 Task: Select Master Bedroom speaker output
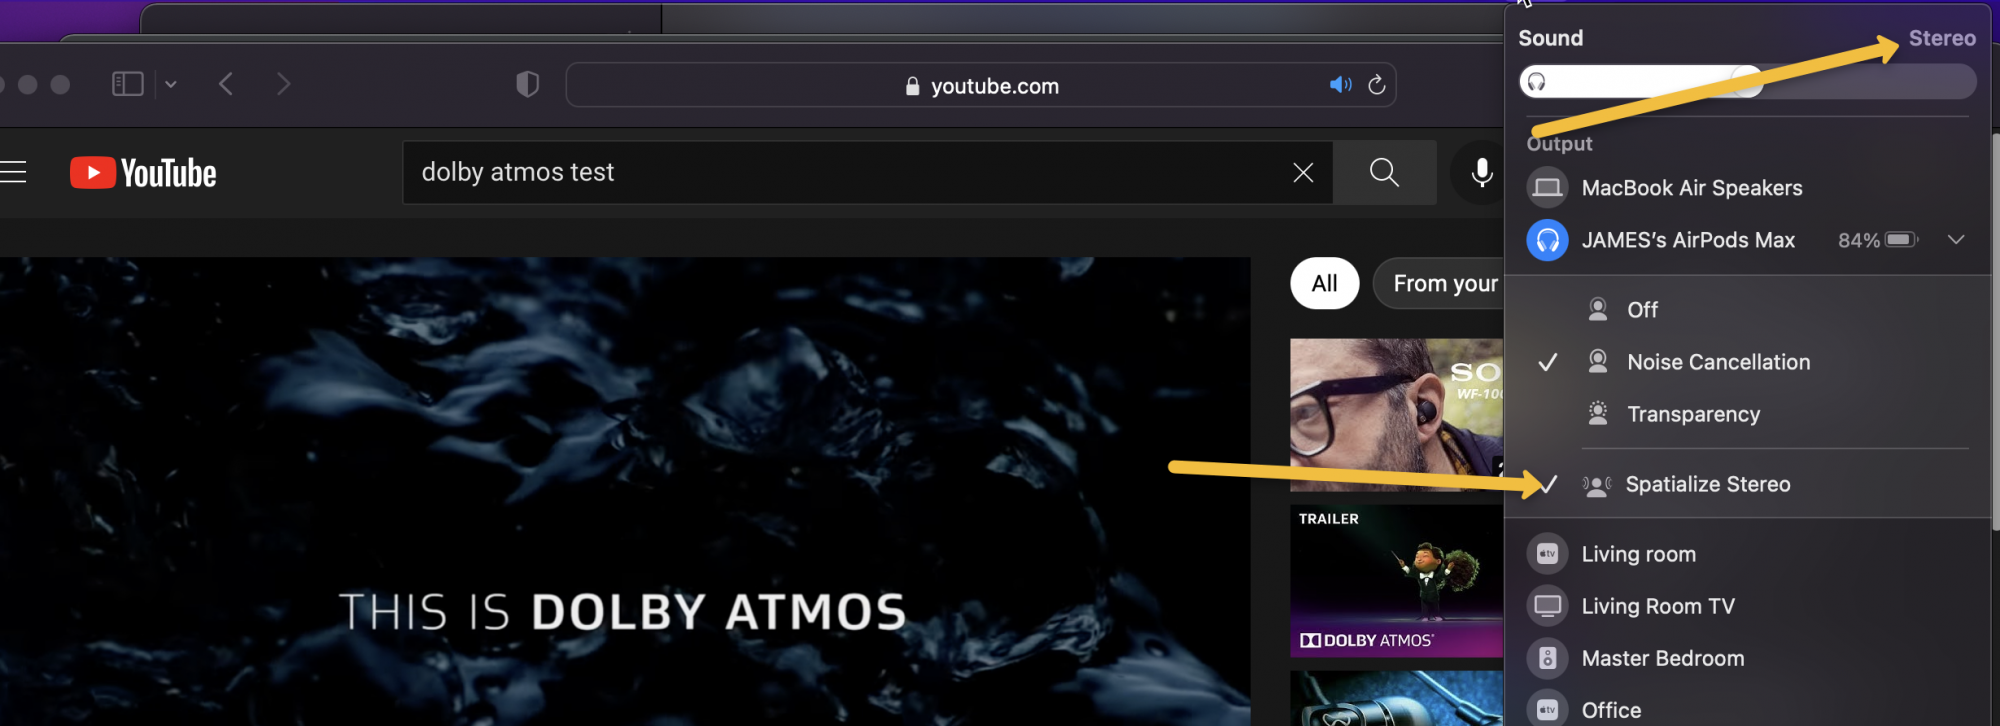point(1748,658)
